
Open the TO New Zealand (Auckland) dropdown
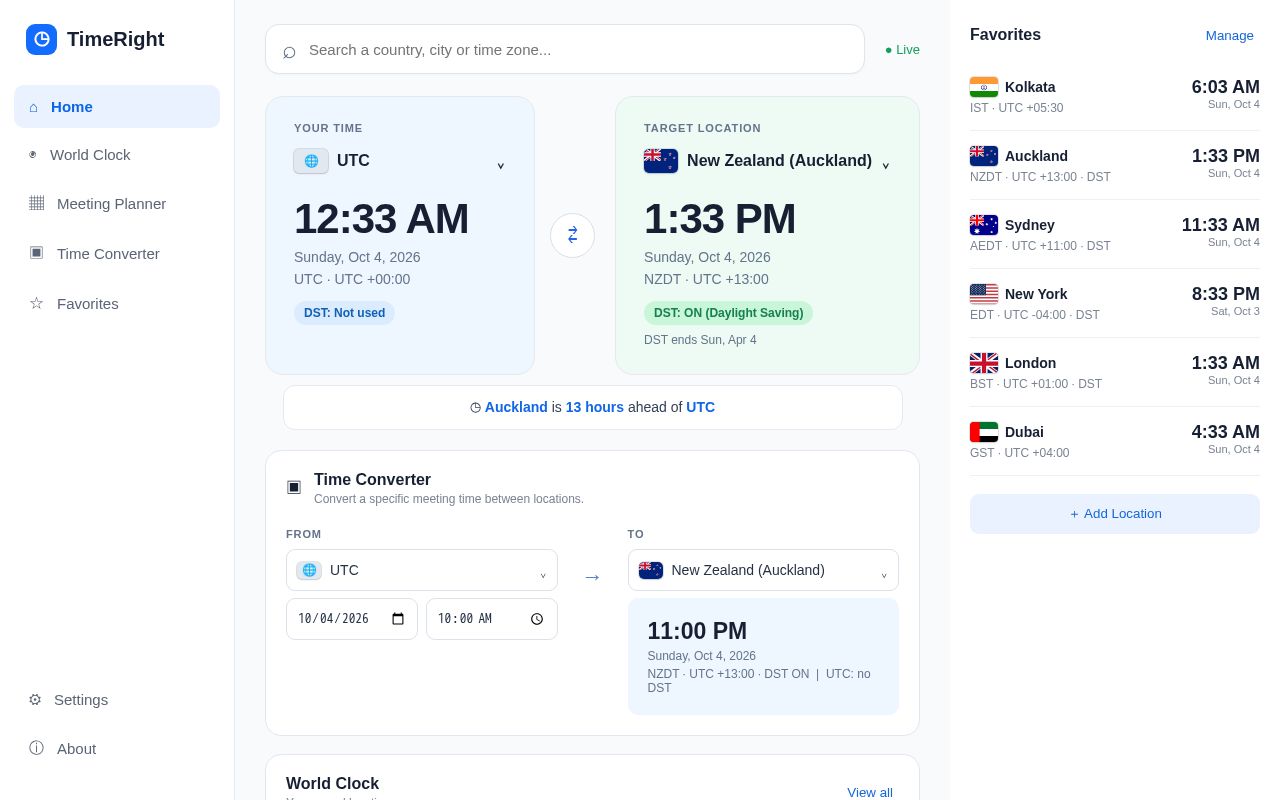pyautogui.click(x=763, y=570)
